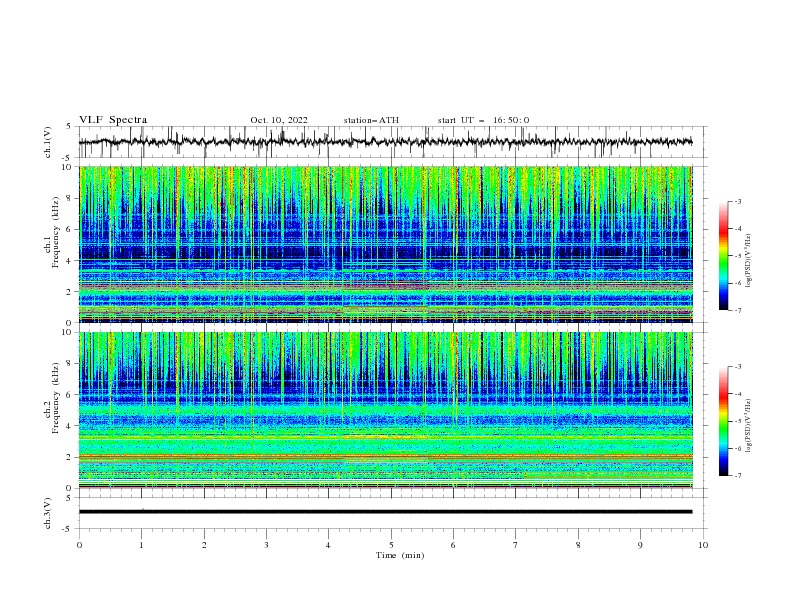Click the ch.1 color scale bar
This screenshot has width=792, height=612.
click(x=723, y=256)
